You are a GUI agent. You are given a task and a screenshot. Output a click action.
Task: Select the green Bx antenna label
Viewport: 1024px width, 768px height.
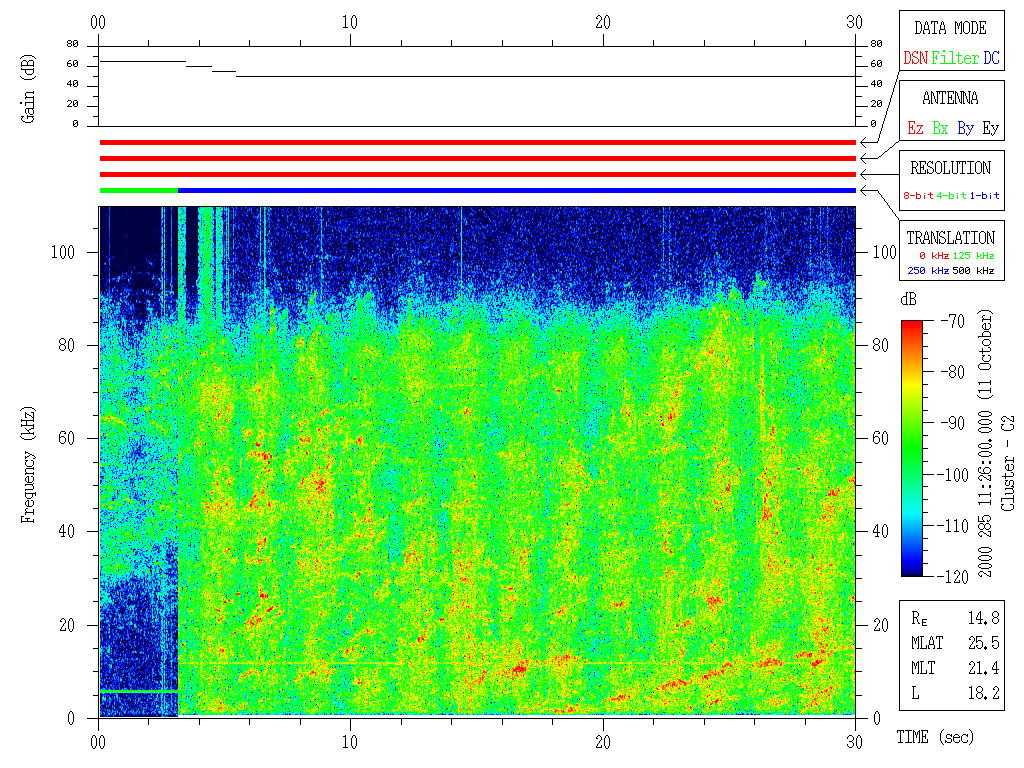[940, 129]
